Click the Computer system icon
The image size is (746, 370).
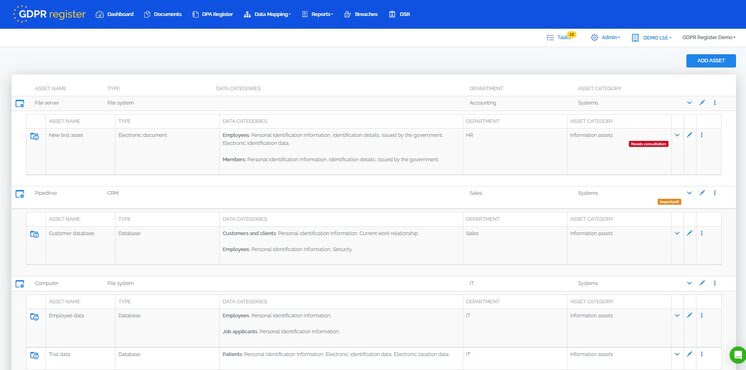[x=20, y=283]
